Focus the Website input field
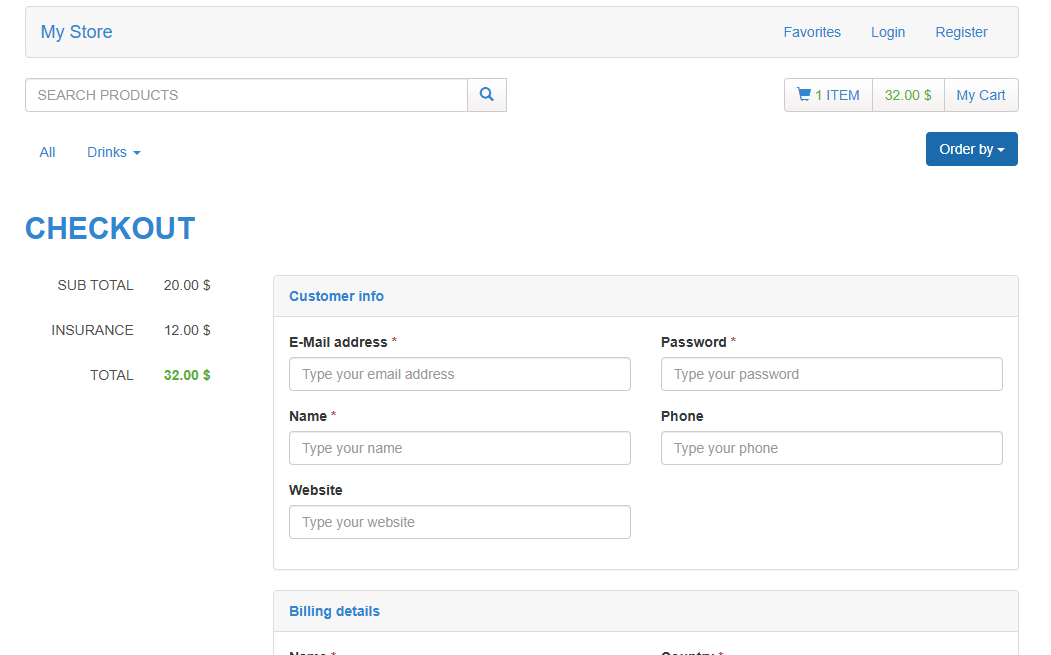The width and height of the screenshot is (1051, 655). [x=460, y=522]
